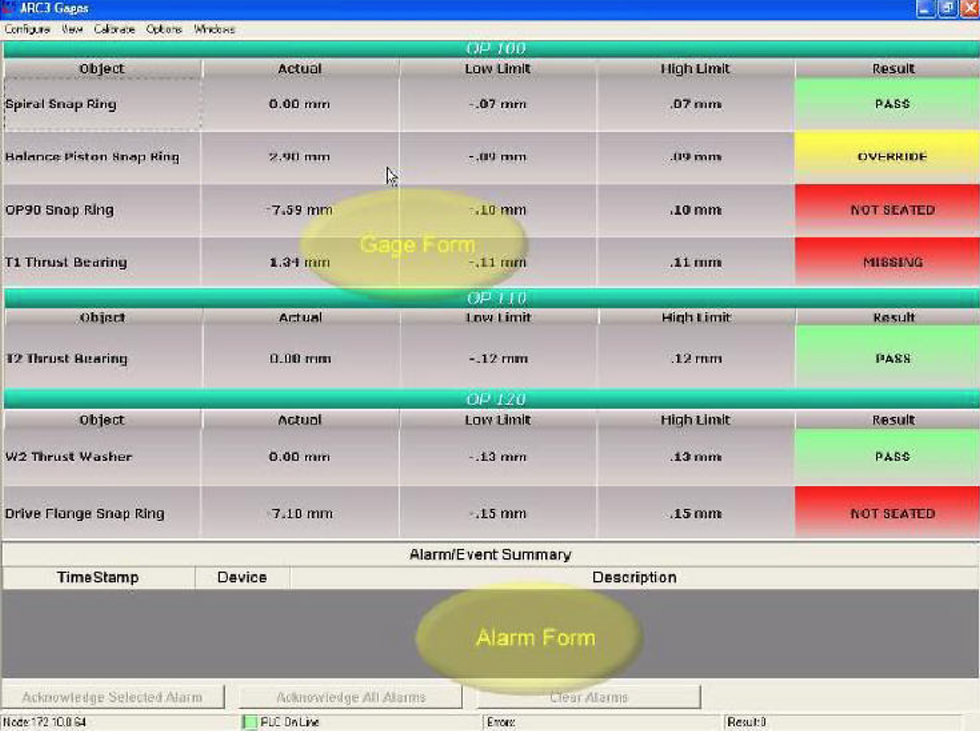Viewport: 980px width, 731px height.
Task: Click the Description column header
Action: coord(634,577)
